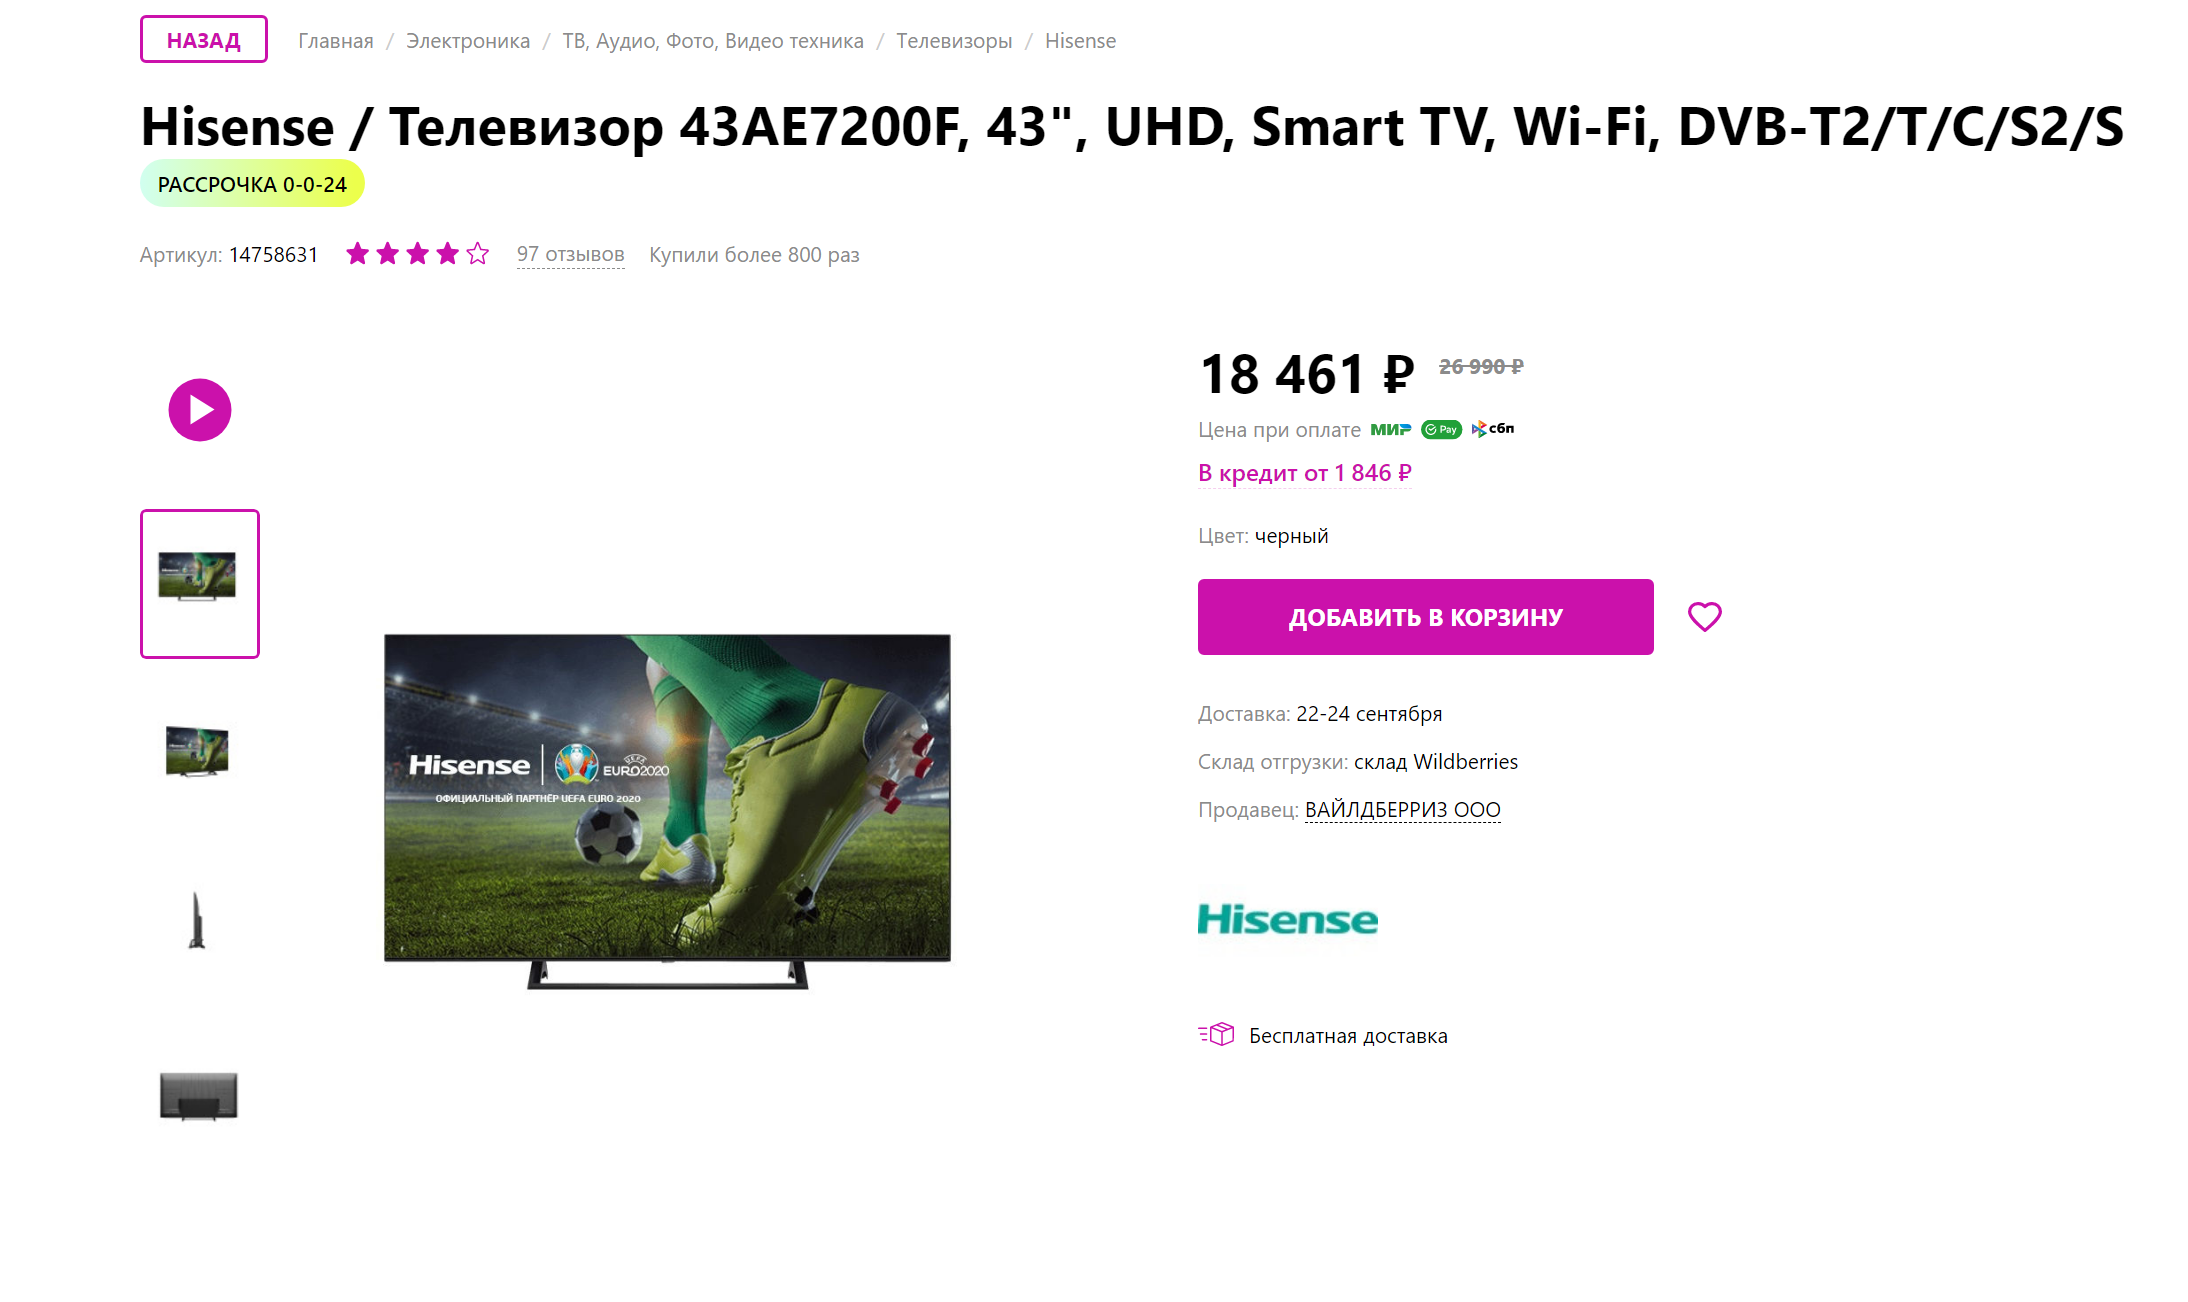The width and height of the screenshot is (2188, 1302).
Task: Open the Телевизоры breadcrumb
Action: [x=954, y=41]
